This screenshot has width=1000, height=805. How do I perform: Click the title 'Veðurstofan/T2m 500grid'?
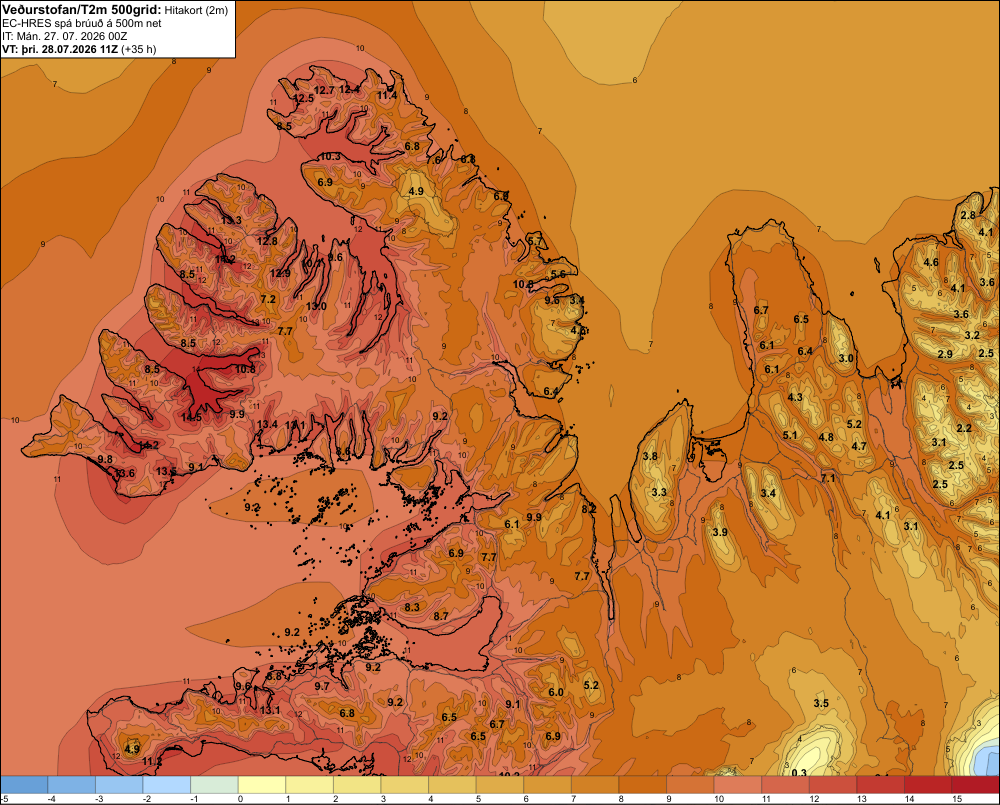[x=81, y=10]
